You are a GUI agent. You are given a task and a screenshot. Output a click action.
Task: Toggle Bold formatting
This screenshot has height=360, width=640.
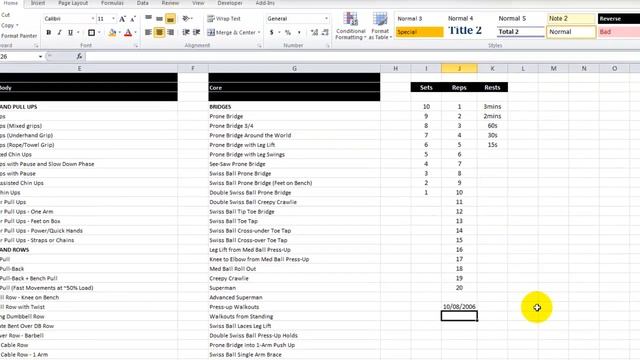tap(49, 32)
